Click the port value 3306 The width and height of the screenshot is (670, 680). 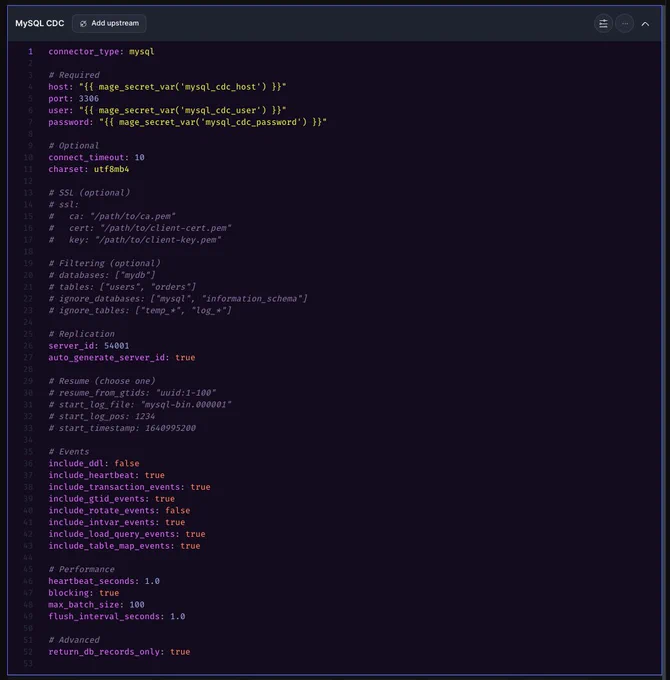point(88,98)
